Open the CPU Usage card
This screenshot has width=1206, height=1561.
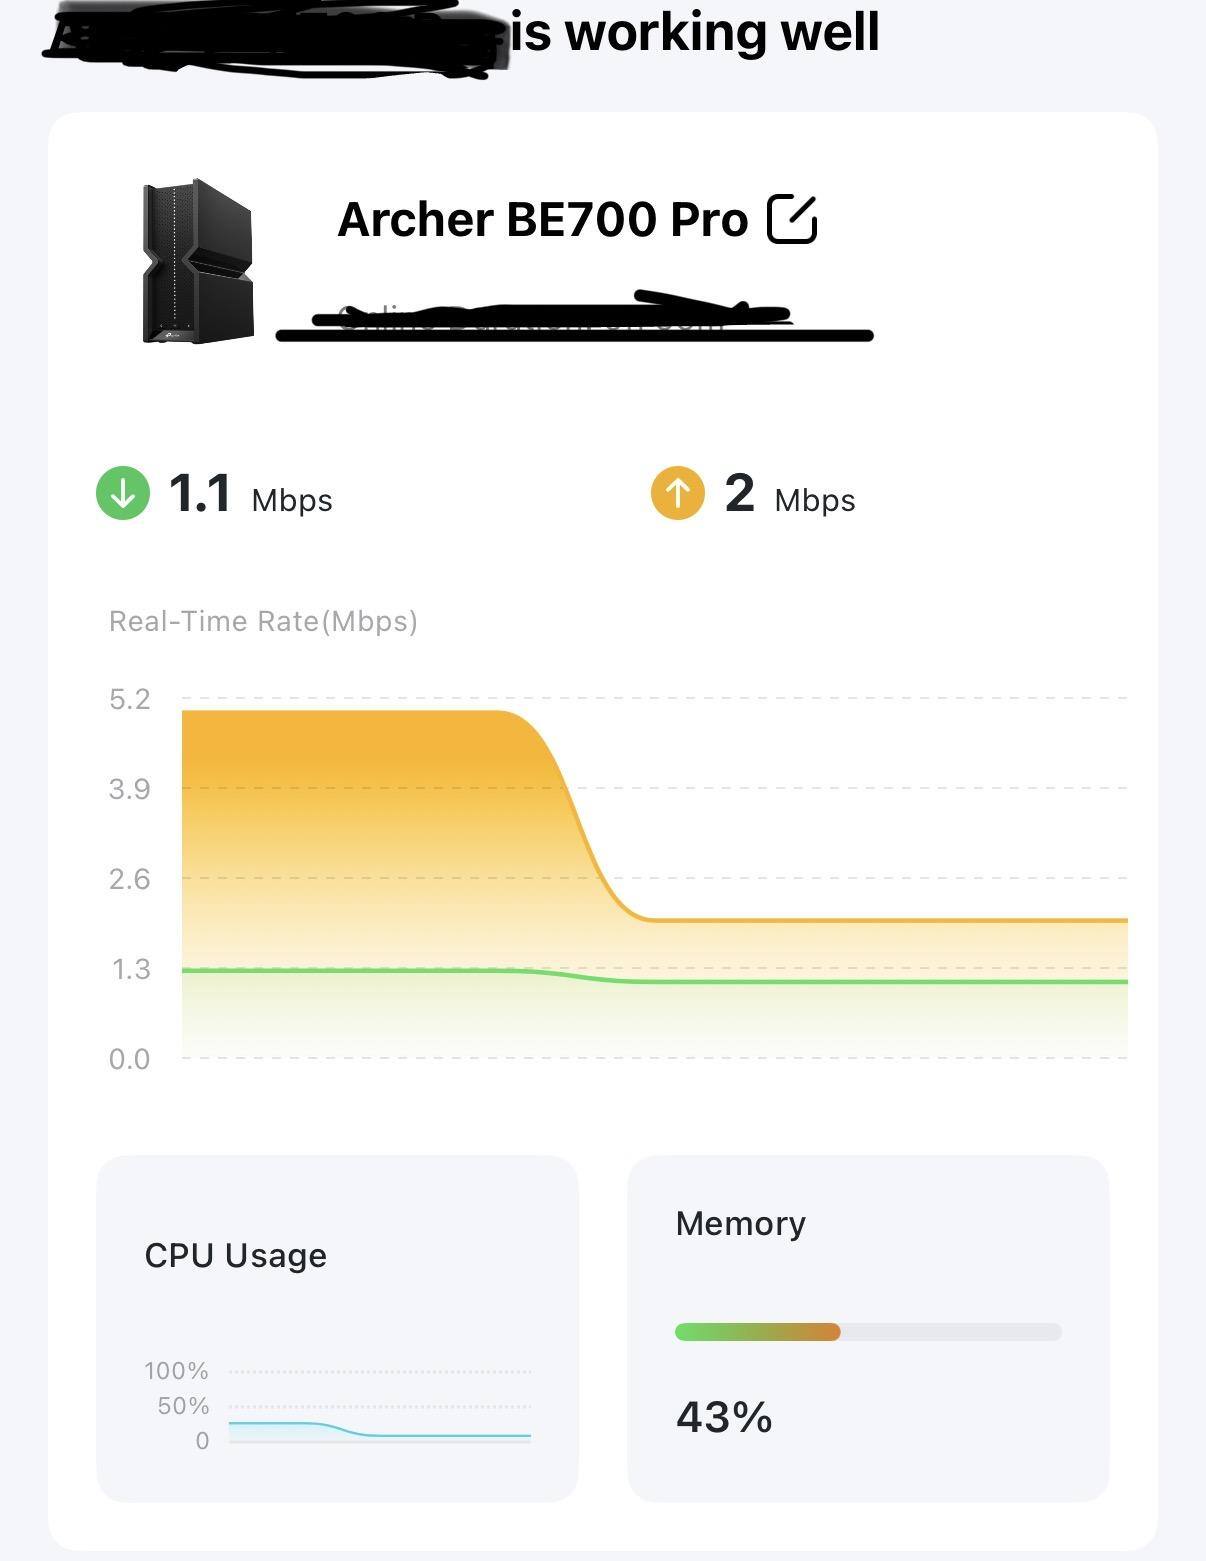(337, 1328)
